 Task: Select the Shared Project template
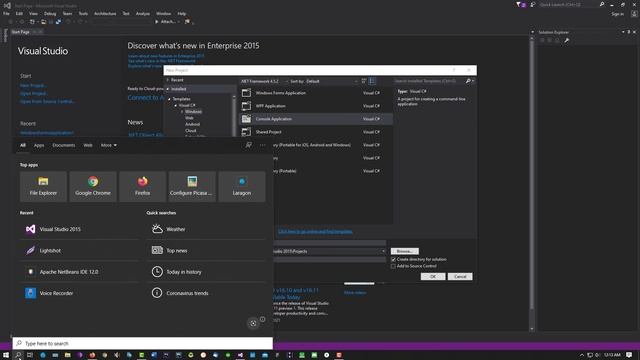coord(316,132)
